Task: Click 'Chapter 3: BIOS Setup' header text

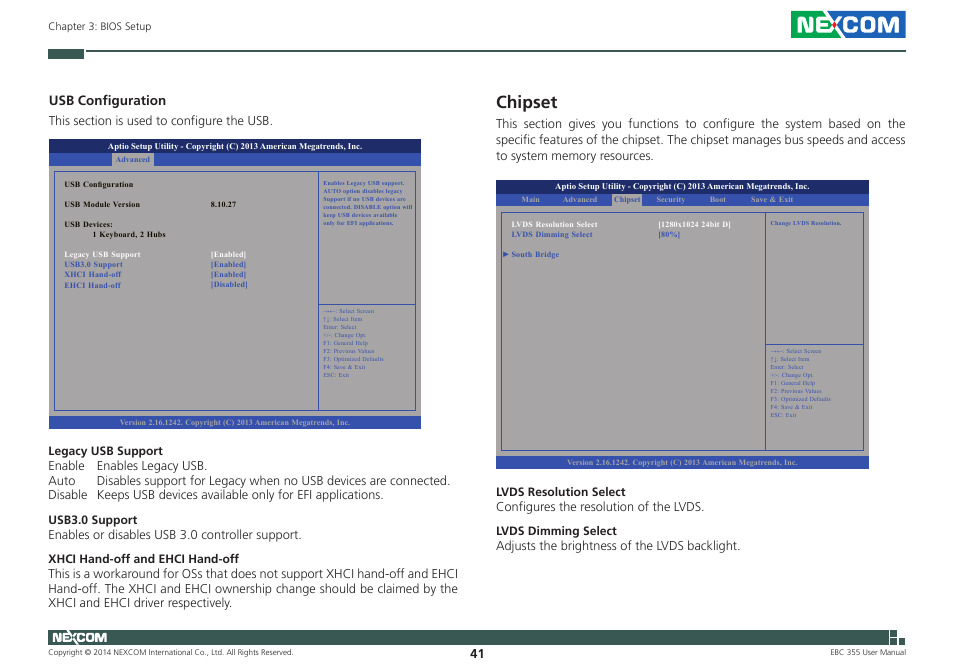Action: click(x=100, y=26)
